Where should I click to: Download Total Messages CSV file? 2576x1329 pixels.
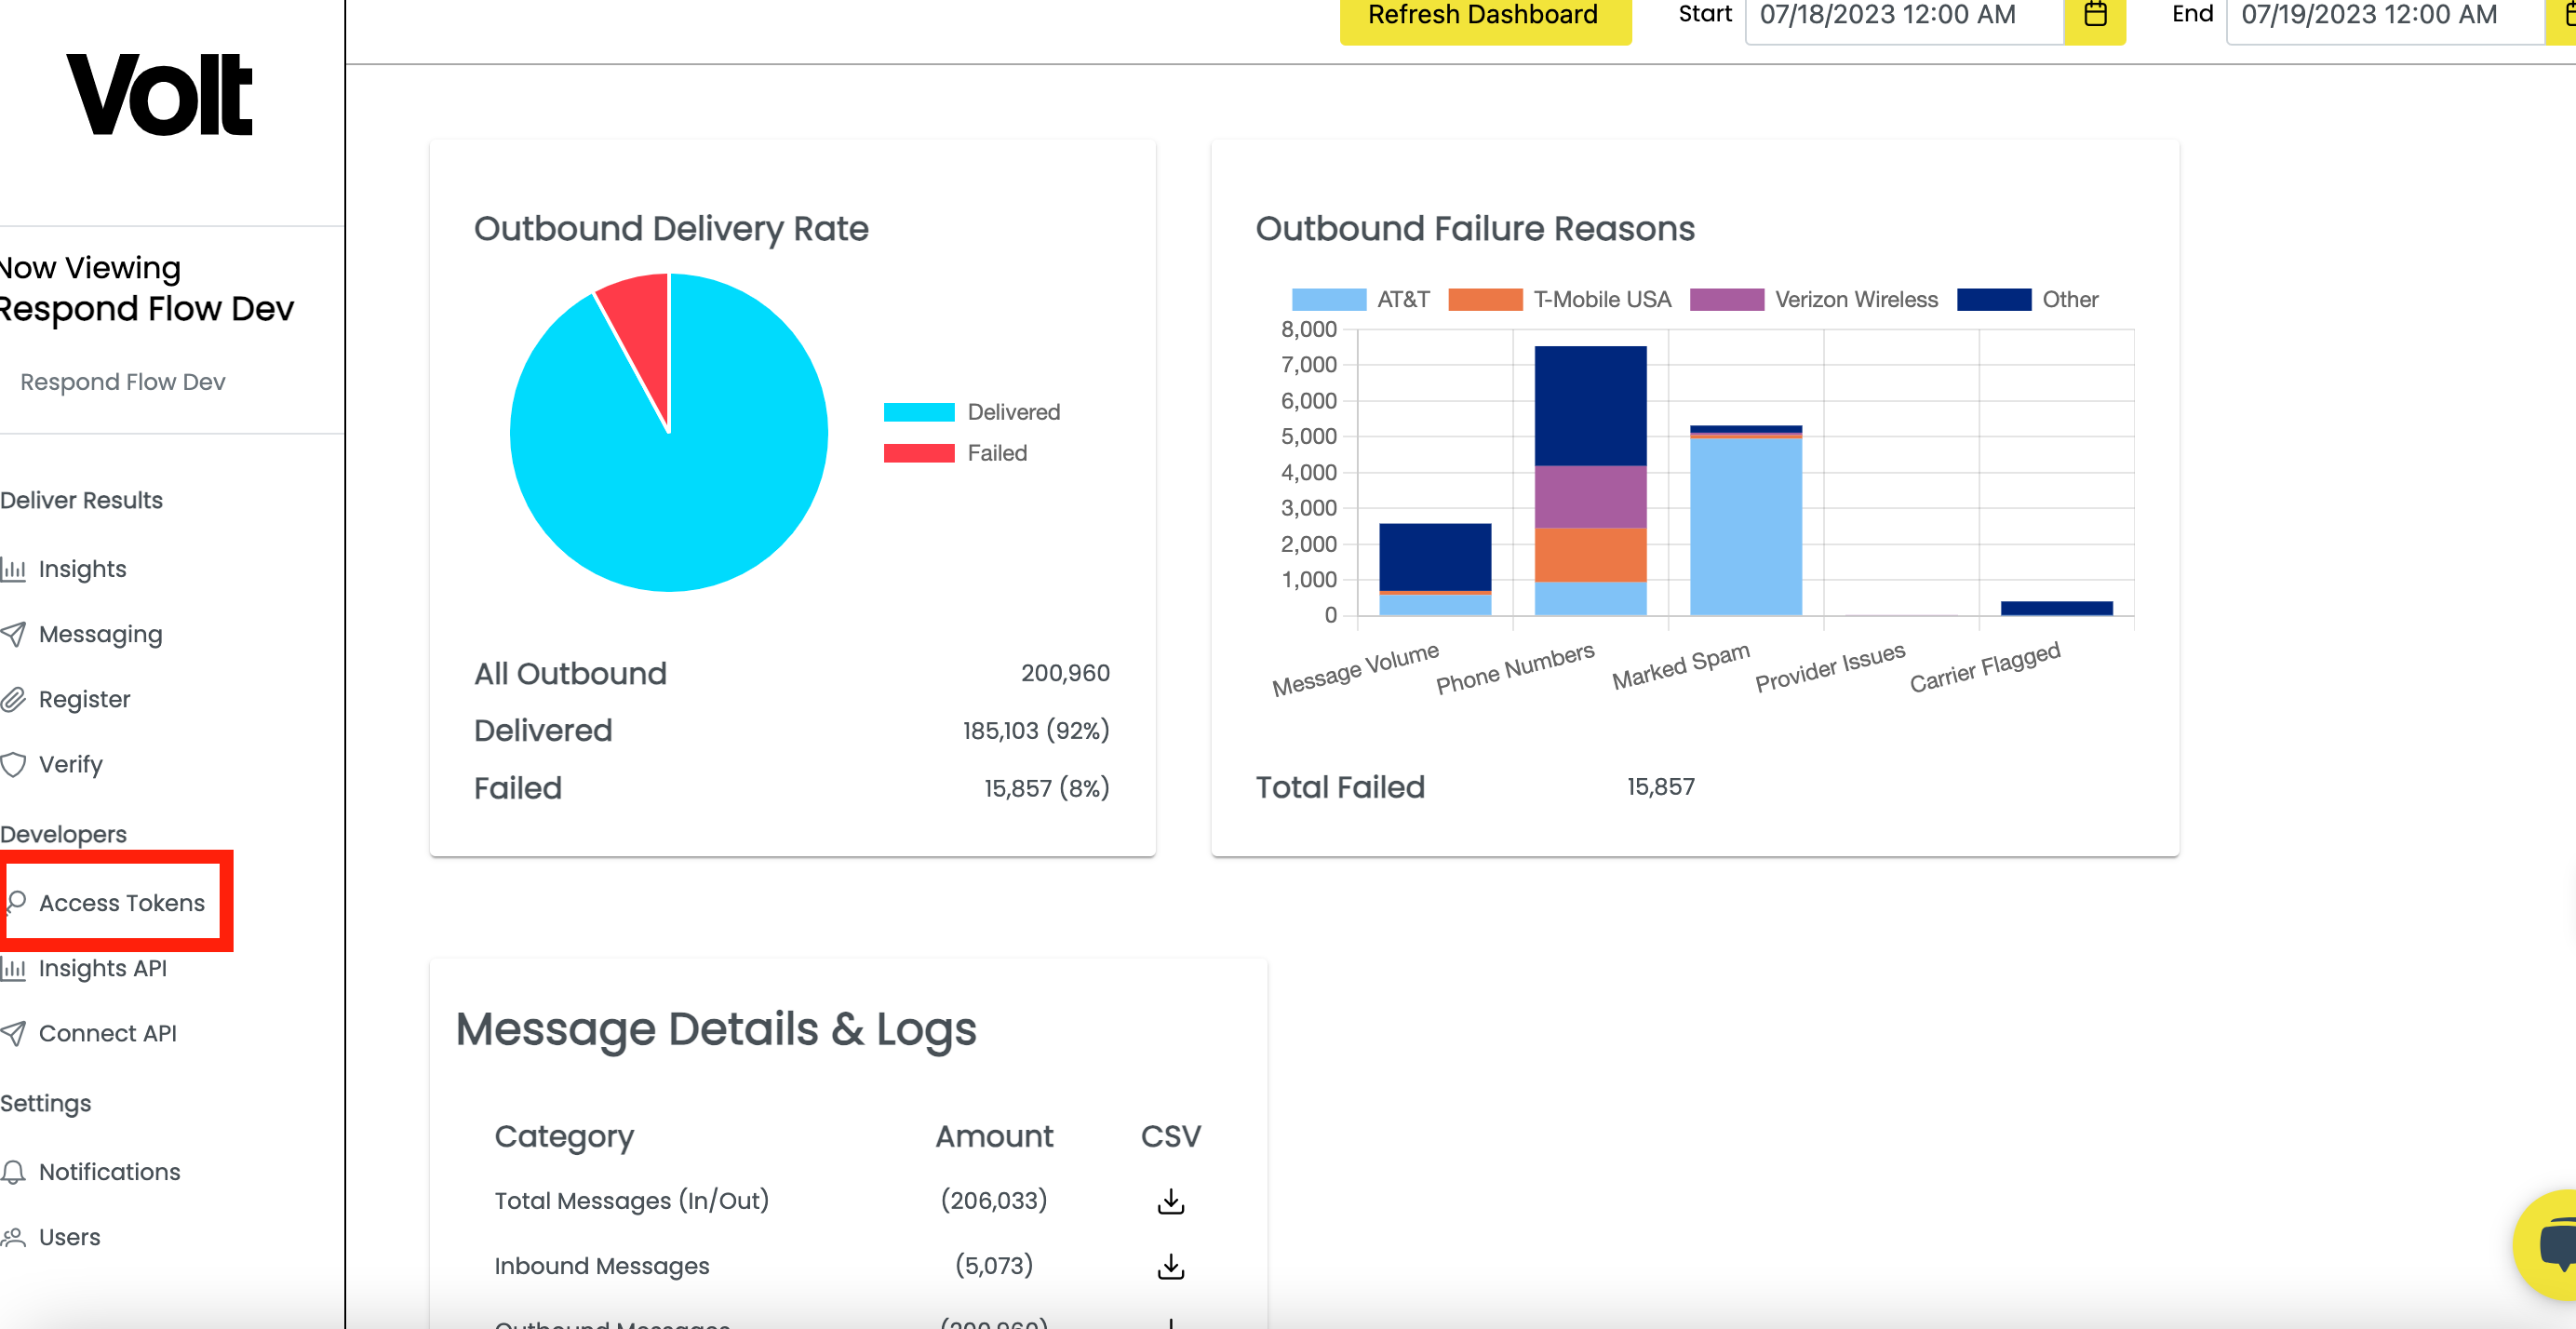coord(1170,1201)
